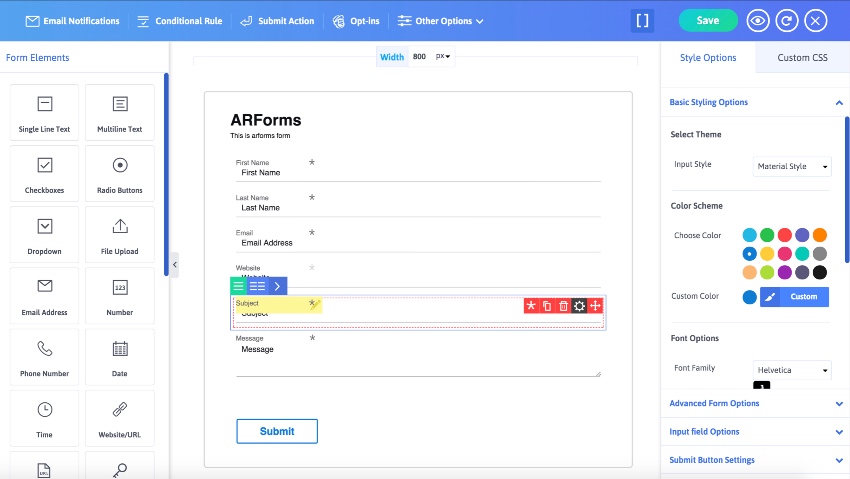Edit the Subject label with pencil
850x479 pixels.
(x=315, y=305)
